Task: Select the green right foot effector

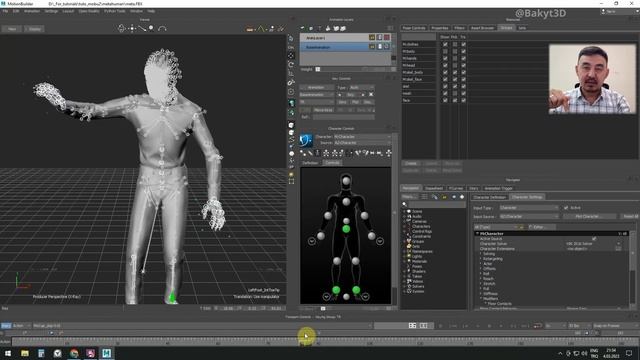Action: pos(336,290)
